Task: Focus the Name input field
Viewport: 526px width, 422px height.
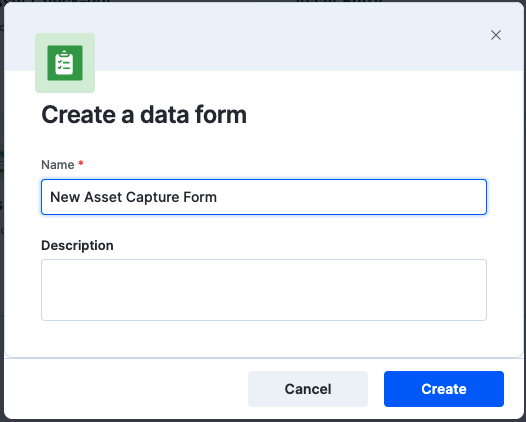Action: [x=264, y=197]
